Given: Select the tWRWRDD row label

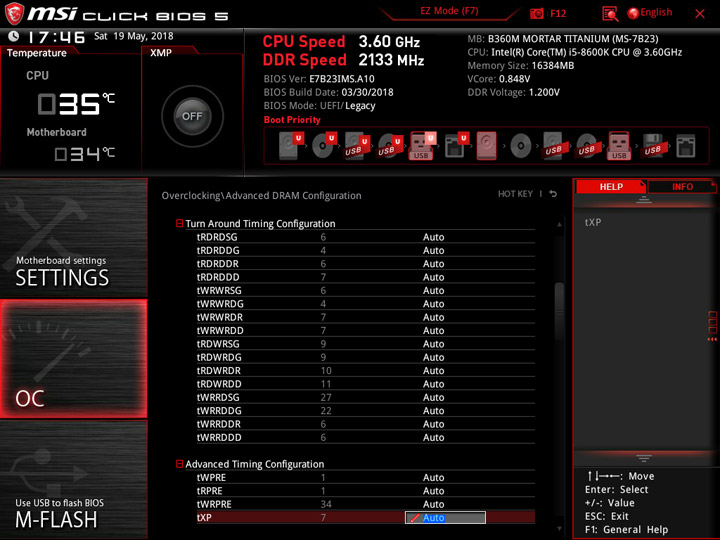Looking at the screenshot, I should [220, 330].
